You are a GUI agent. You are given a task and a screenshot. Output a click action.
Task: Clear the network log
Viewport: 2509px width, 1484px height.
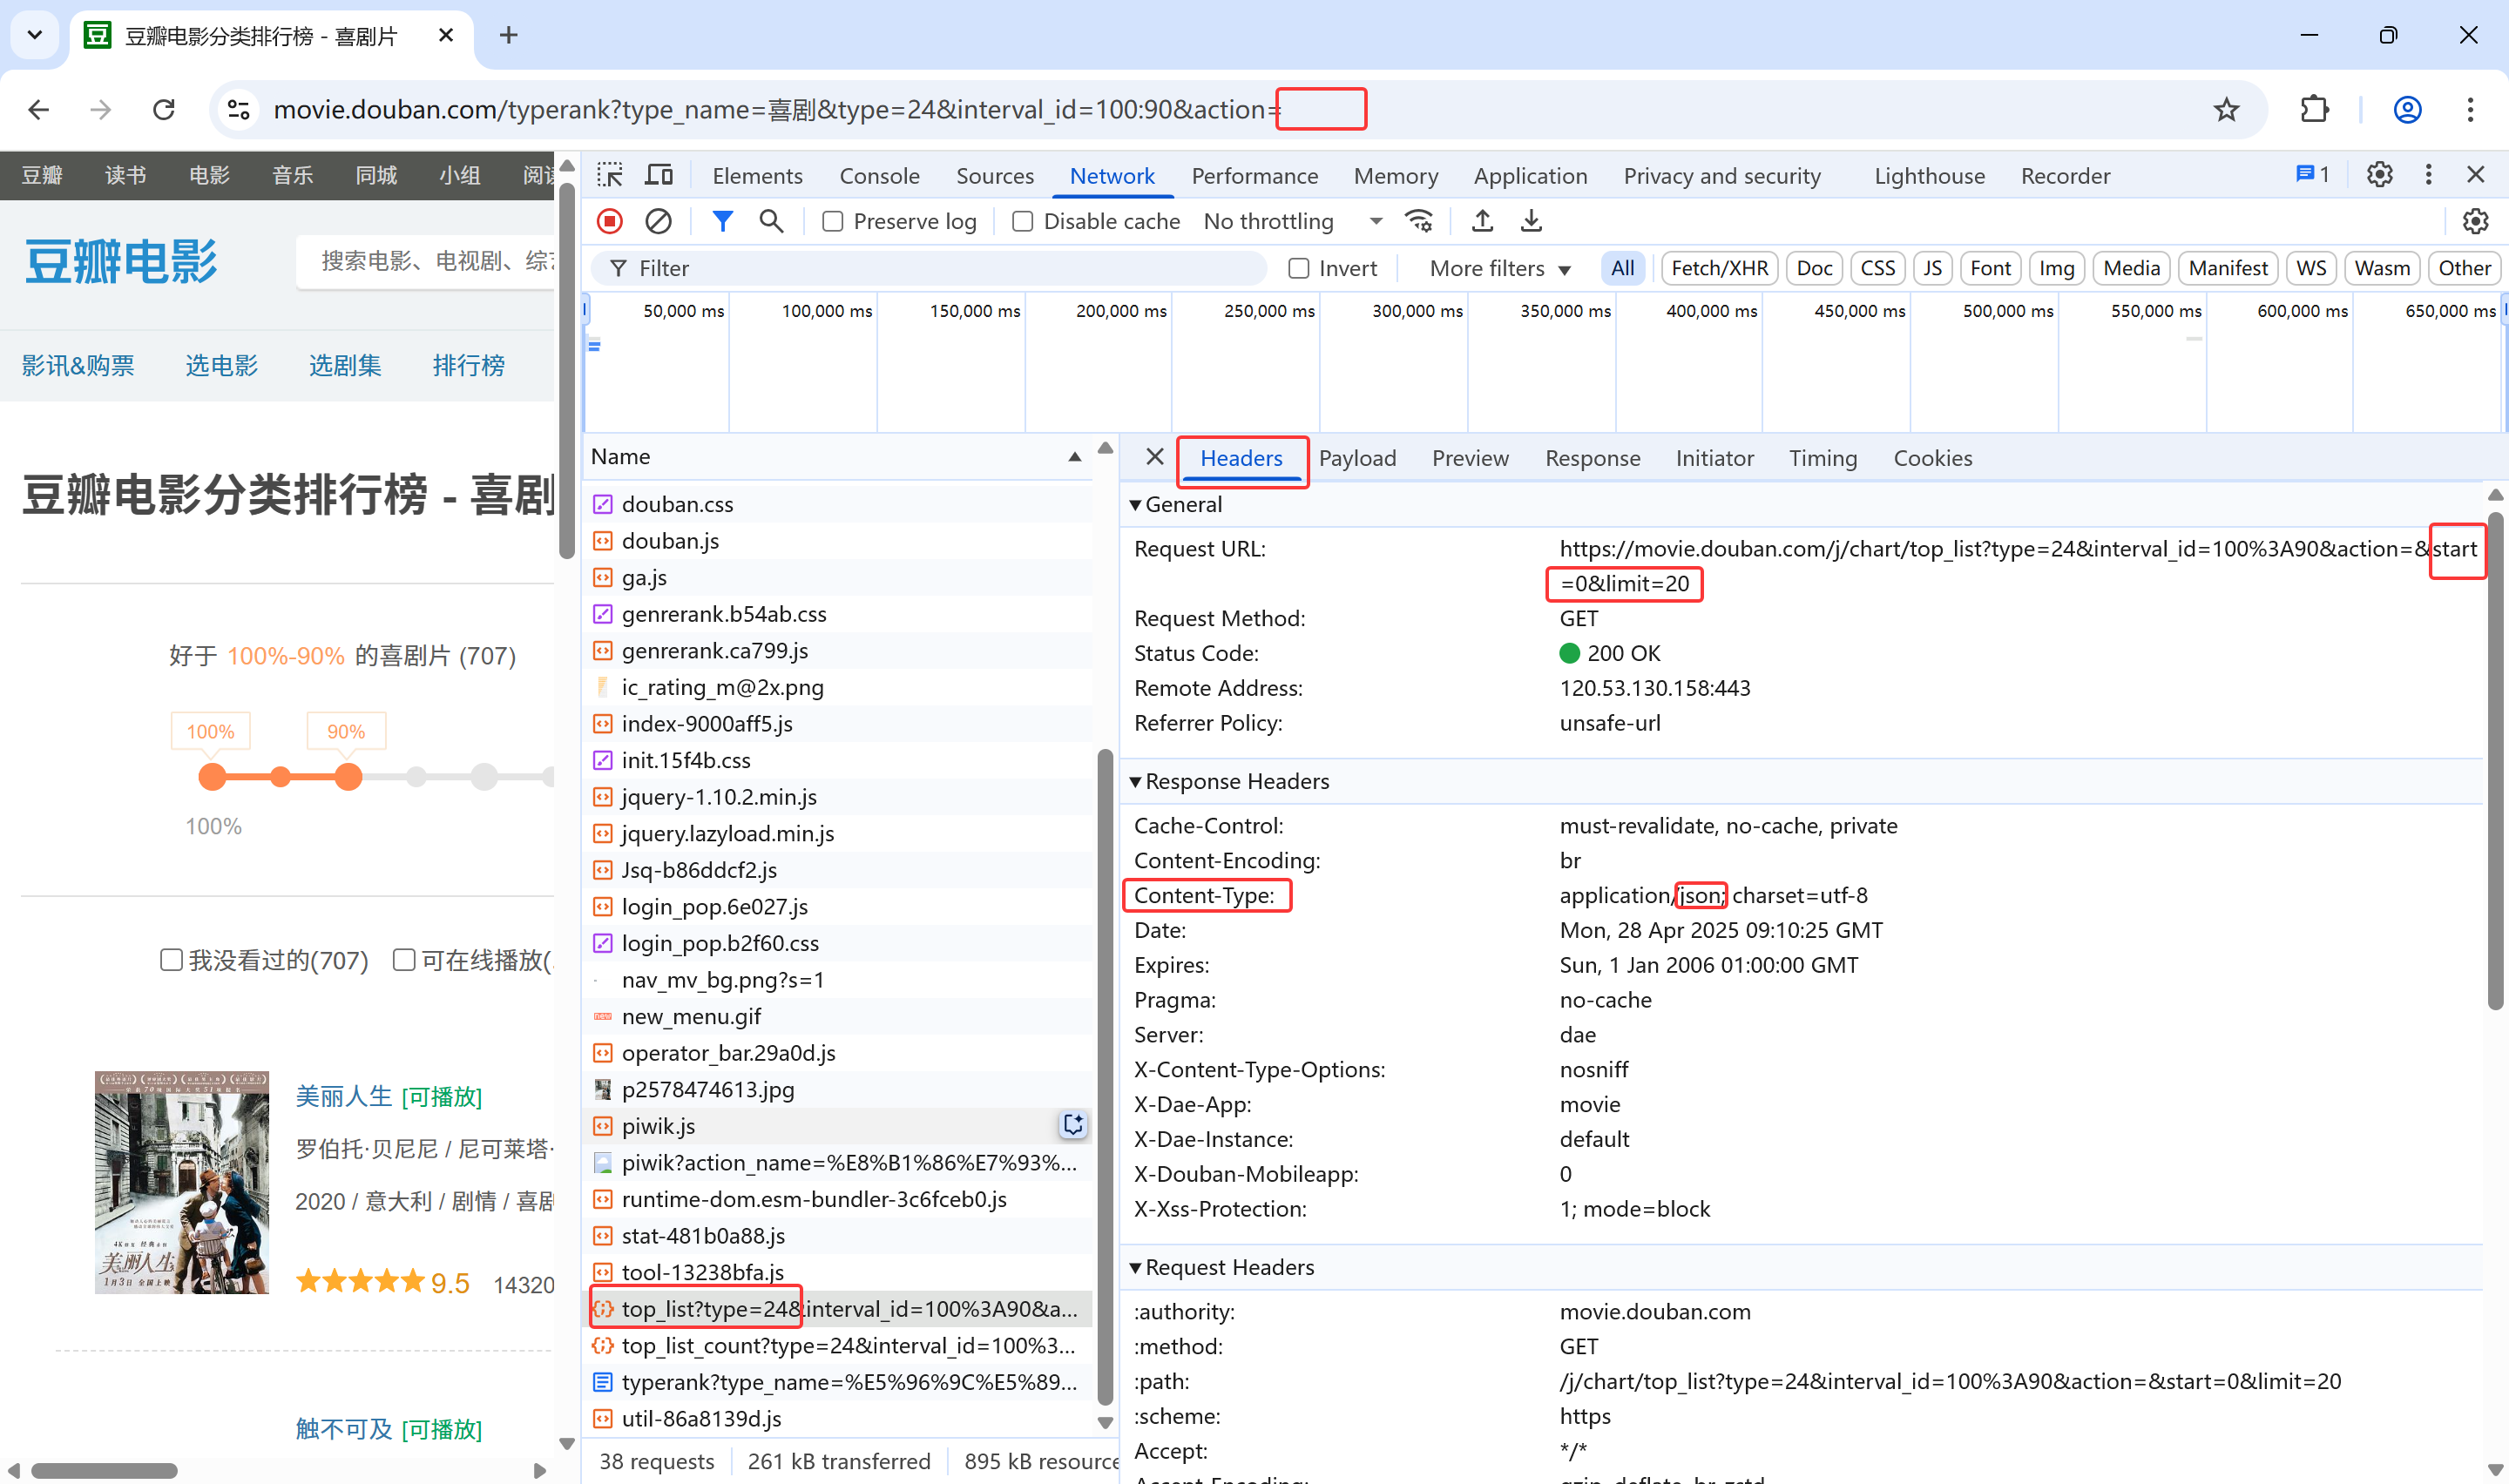click(x=658, y=221)
